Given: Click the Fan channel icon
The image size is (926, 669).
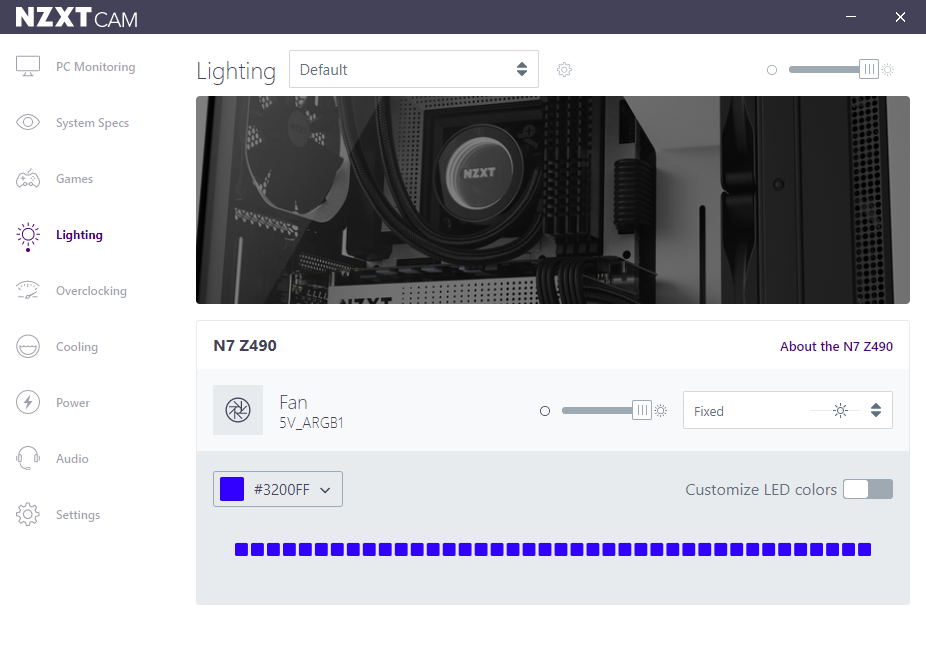Looking at the screenshot, I should (x=238, y=410).
